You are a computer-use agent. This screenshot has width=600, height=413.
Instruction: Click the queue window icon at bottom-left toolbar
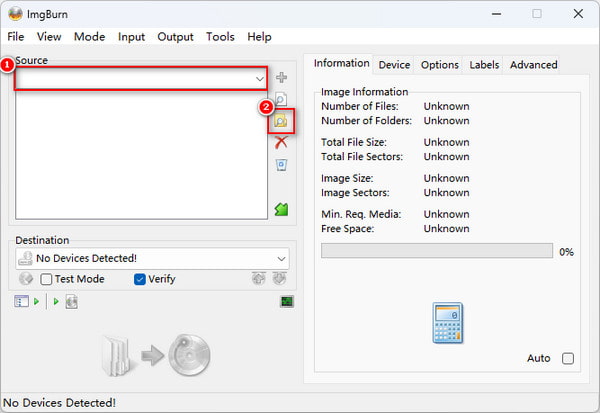pyautogui.click(x=21, y=302)
